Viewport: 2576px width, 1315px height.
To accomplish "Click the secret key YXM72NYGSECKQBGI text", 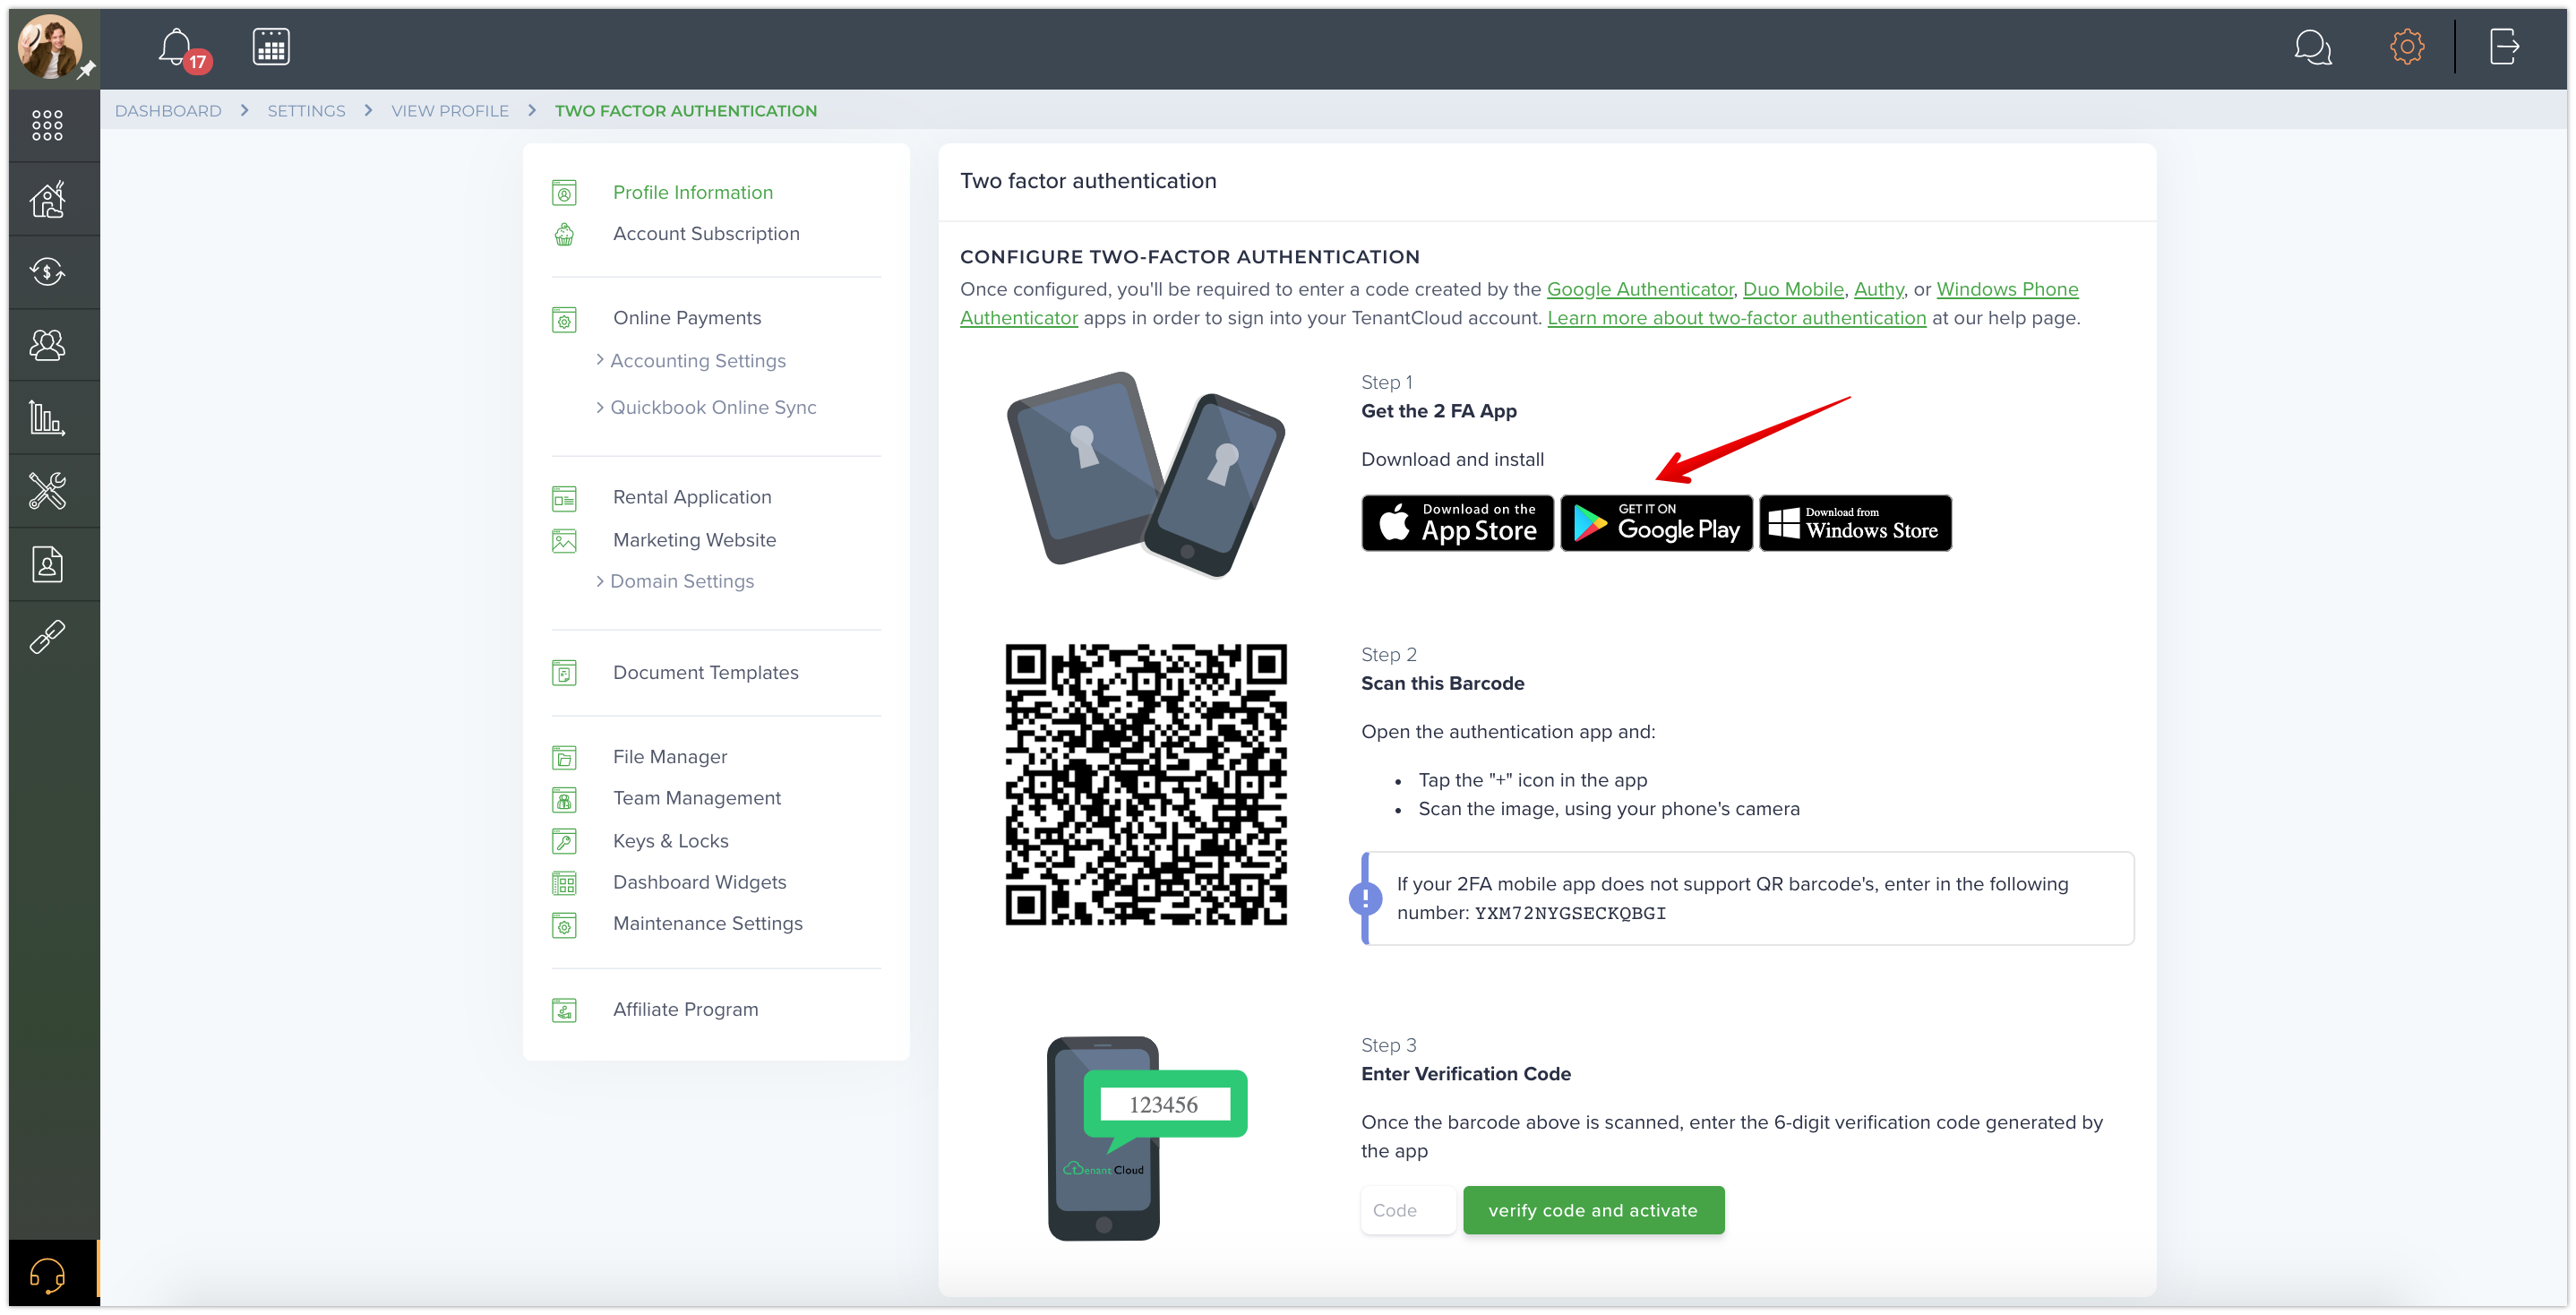I will pos(1570,914).
